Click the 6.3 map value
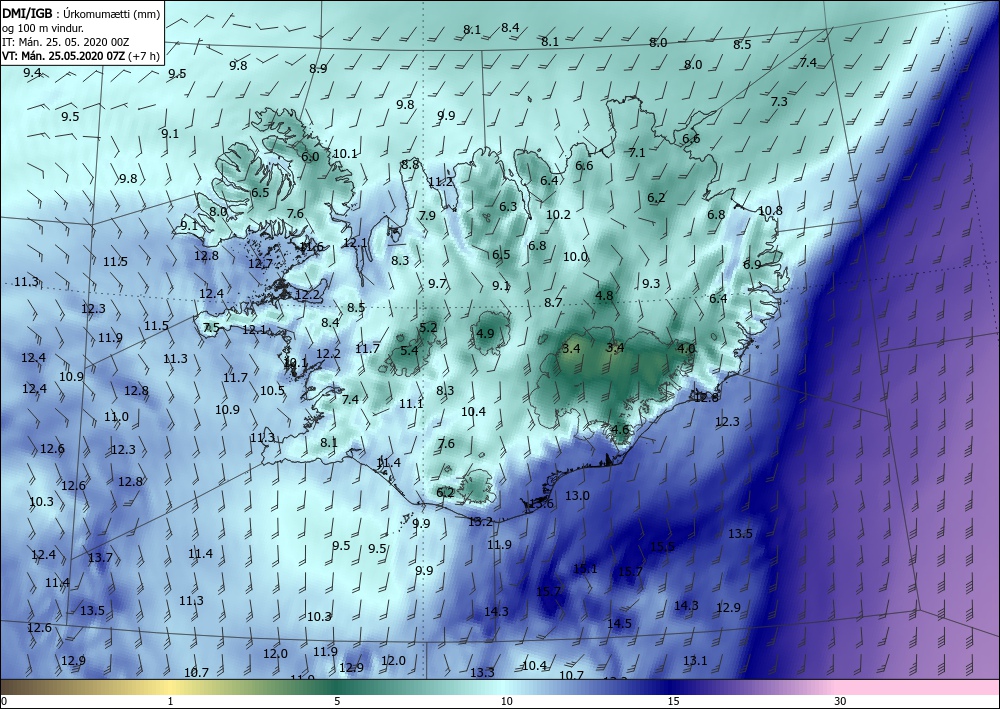Screen dimensions: 1000x709 point(508,207)
